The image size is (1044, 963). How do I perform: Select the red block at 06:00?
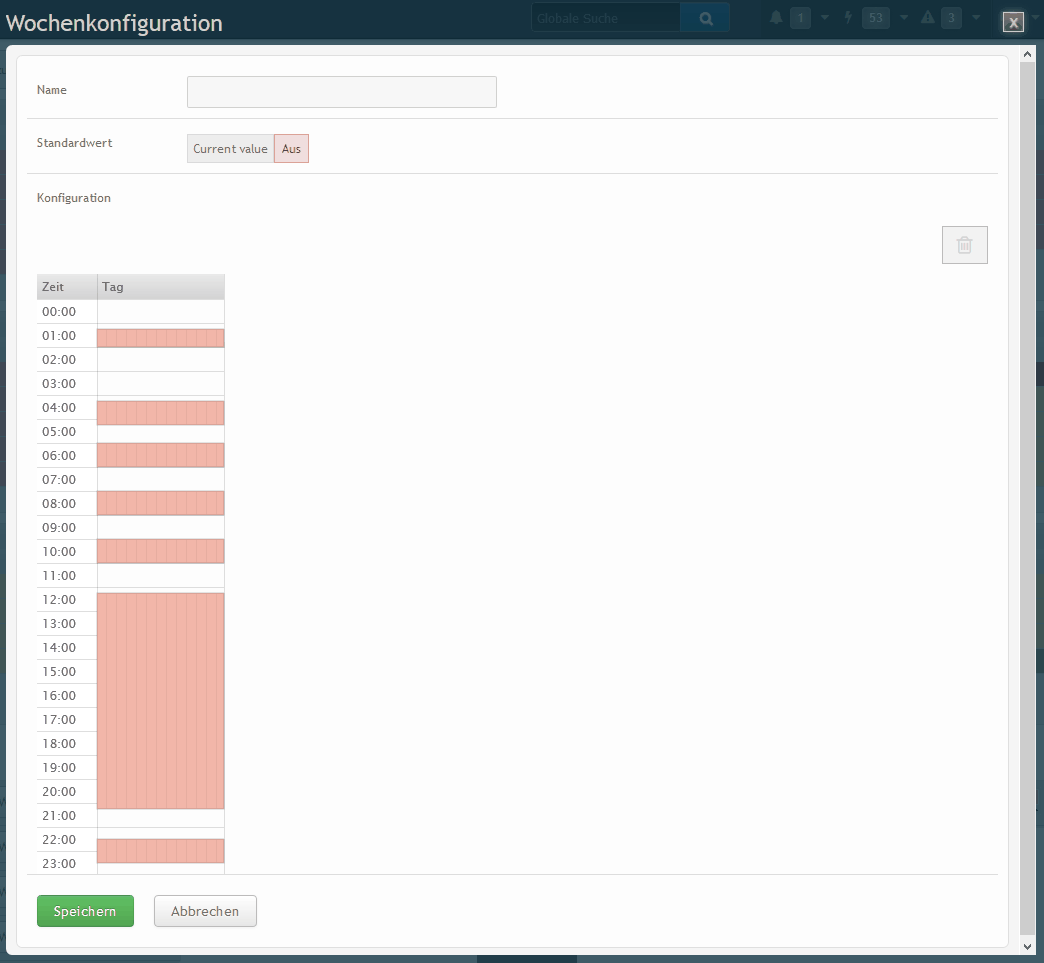(x=160, y=455)
